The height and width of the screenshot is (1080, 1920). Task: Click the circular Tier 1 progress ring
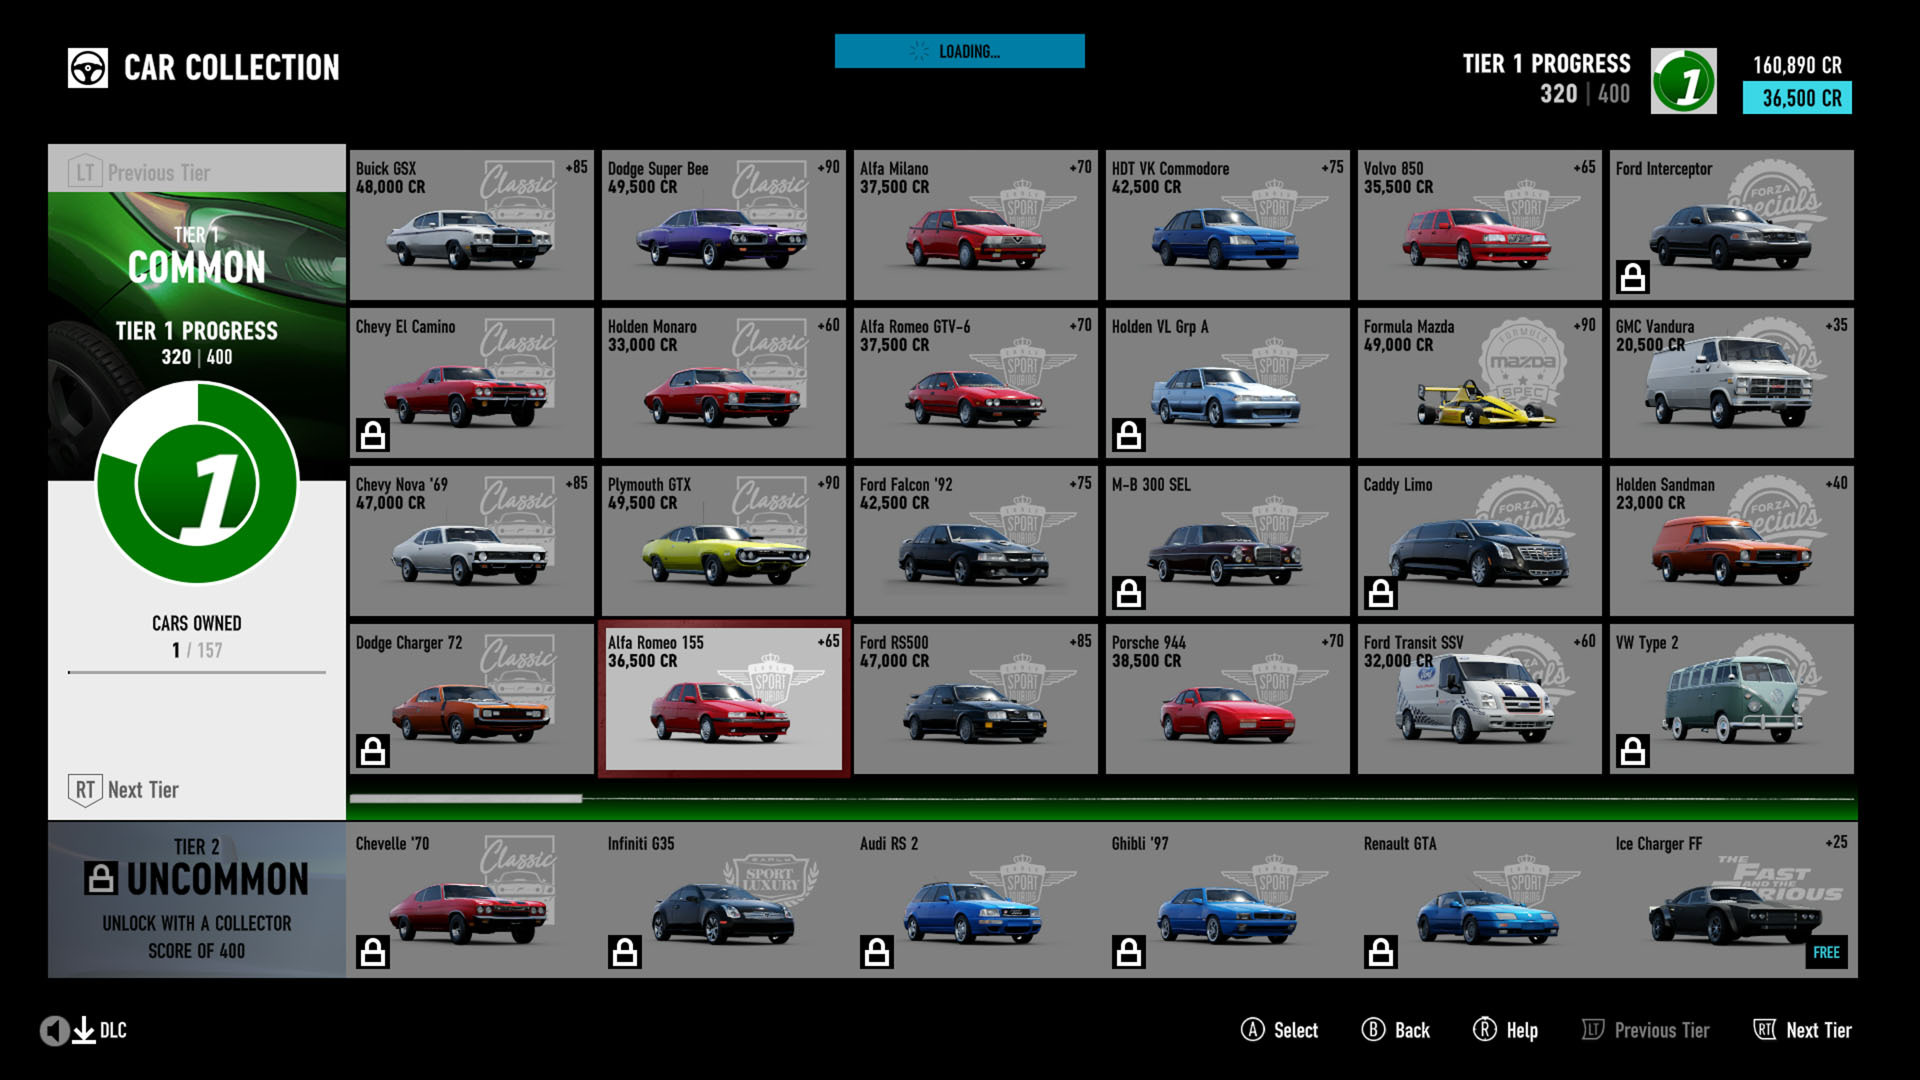tap(197, 483)
